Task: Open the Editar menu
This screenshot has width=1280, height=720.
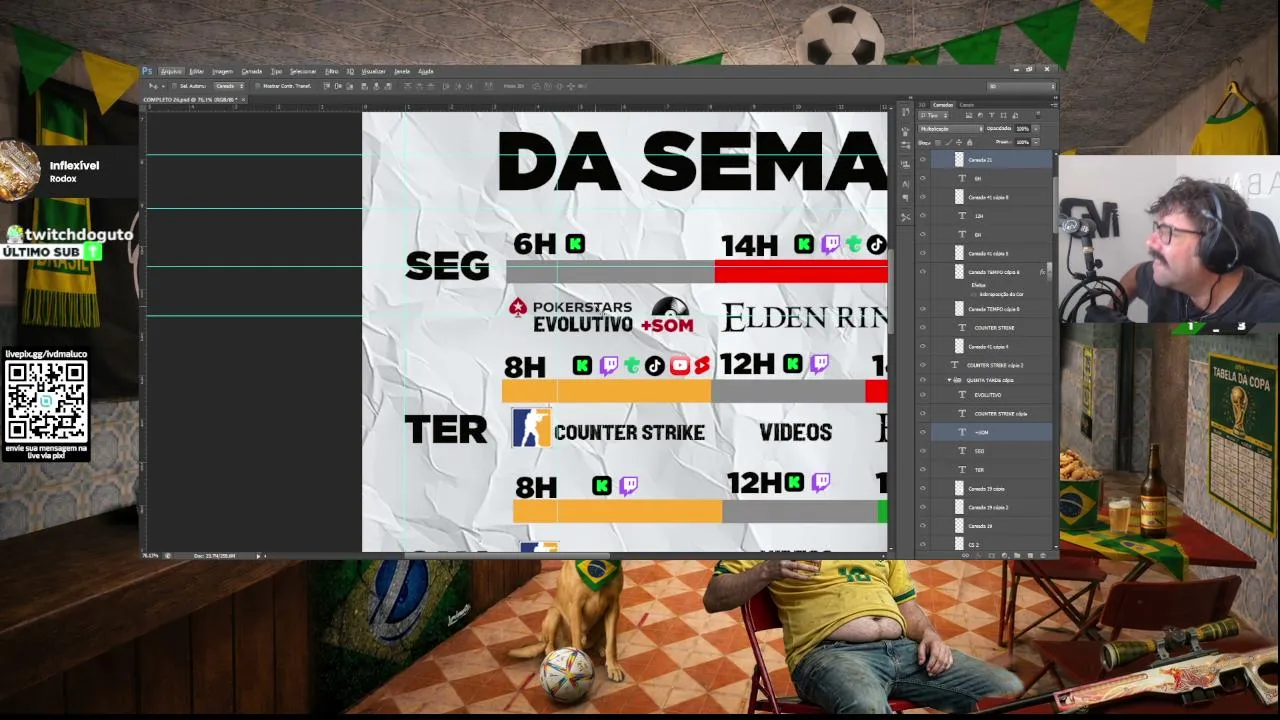Action: pyautogui.click(x=196, y=71)
